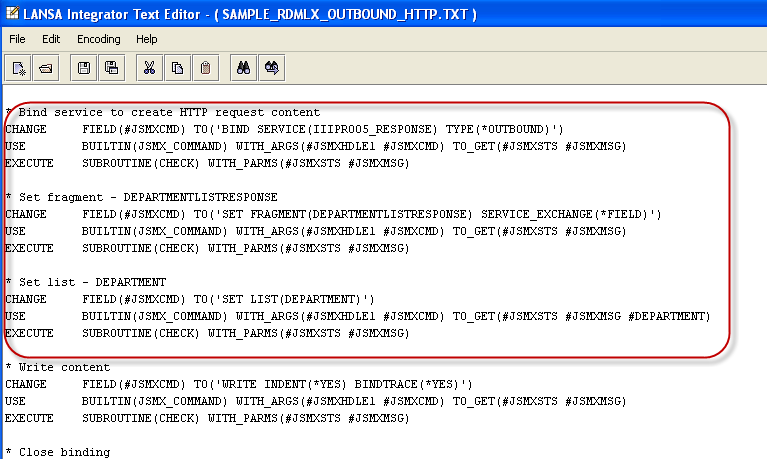Click the line with 'BIND SERVICE(IIIPRO05_RESPONSE)'
Image resolution: width=767 pixels, height=459 pixels.
point(284,130)
